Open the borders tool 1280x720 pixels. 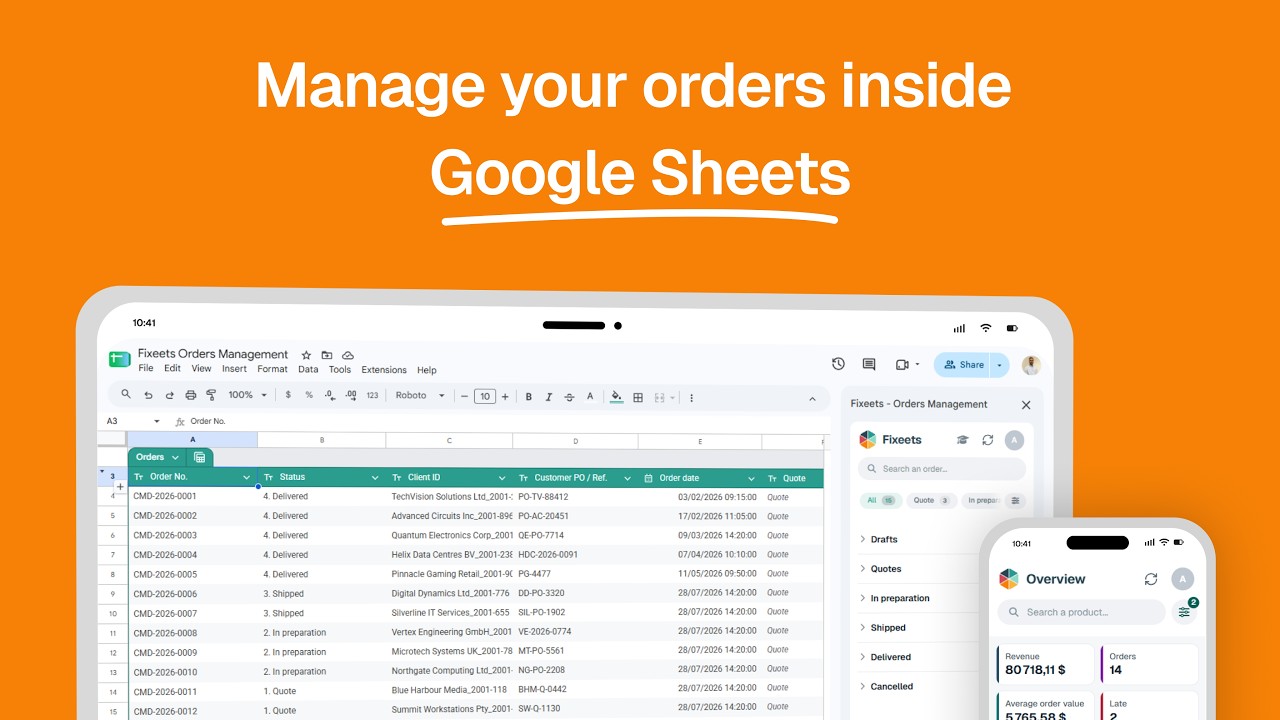point(638,397)
